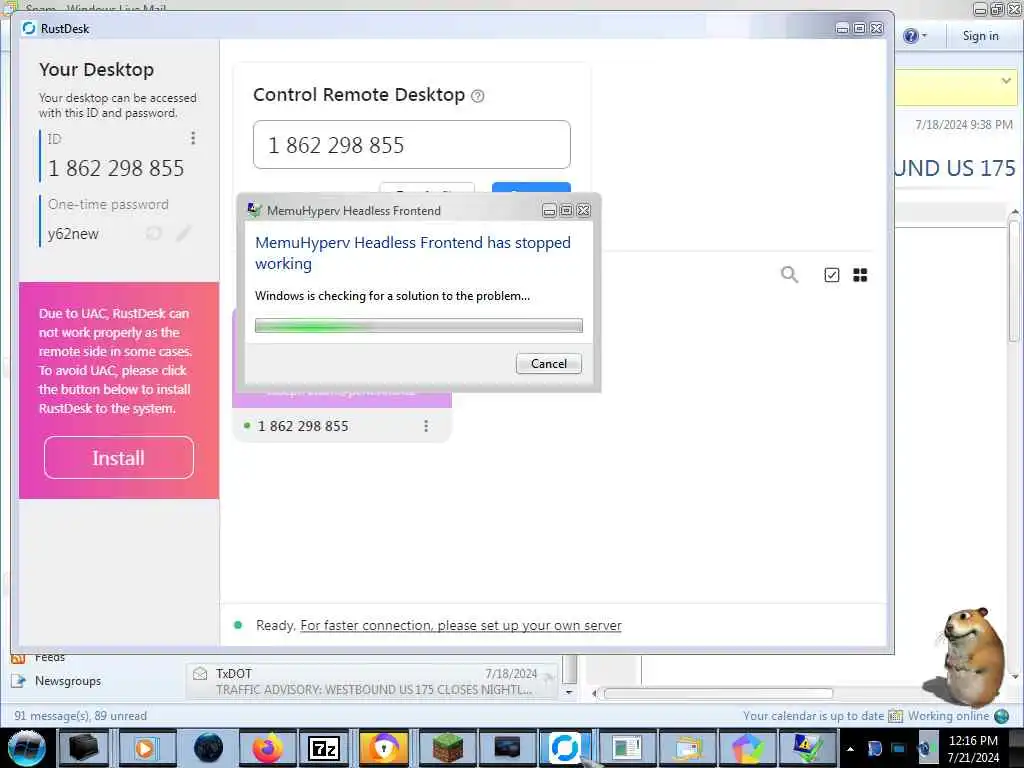Click the help icon beside Control Remote Desktop
This screenshot has height=768, width=1024.
(477, 96)
